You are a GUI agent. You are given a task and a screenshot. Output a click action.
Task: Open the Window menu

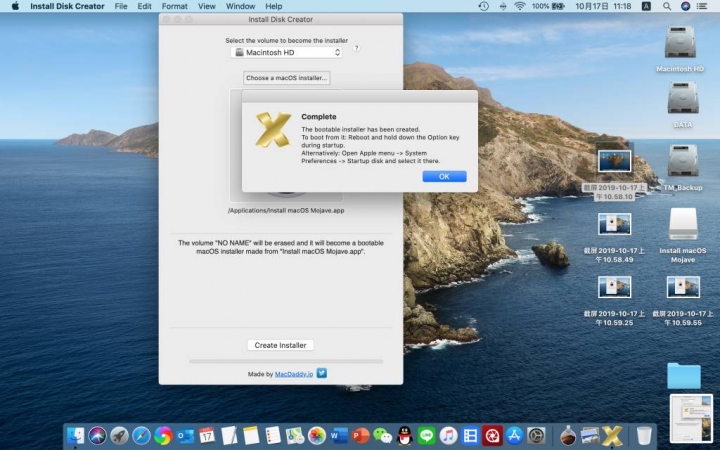pos(241,6)
